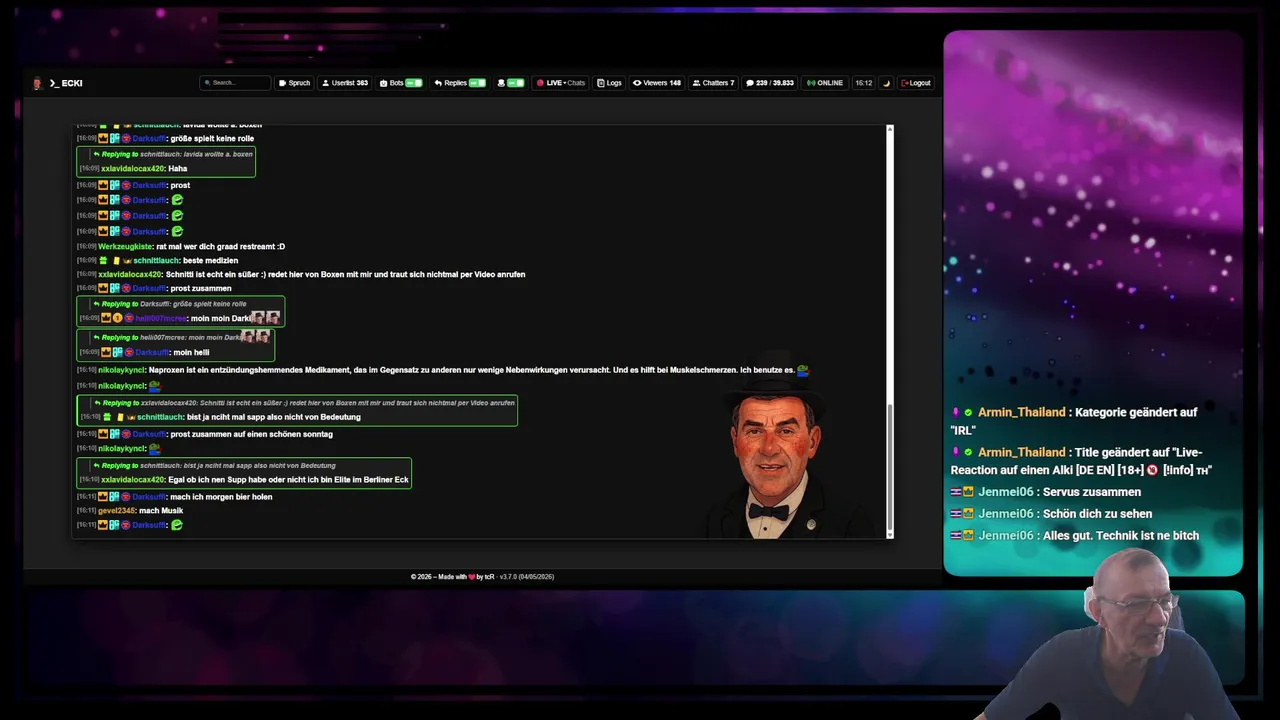
Task: Click xxlavidalocax420 on the Haha message
Action: (x=133, y=169)
